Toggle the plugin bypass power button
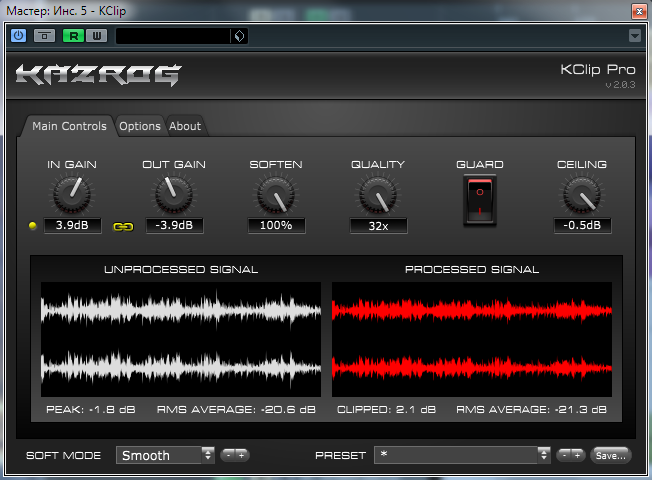Image resolution: width=652 pixels, height=480 pixels. 18,36
